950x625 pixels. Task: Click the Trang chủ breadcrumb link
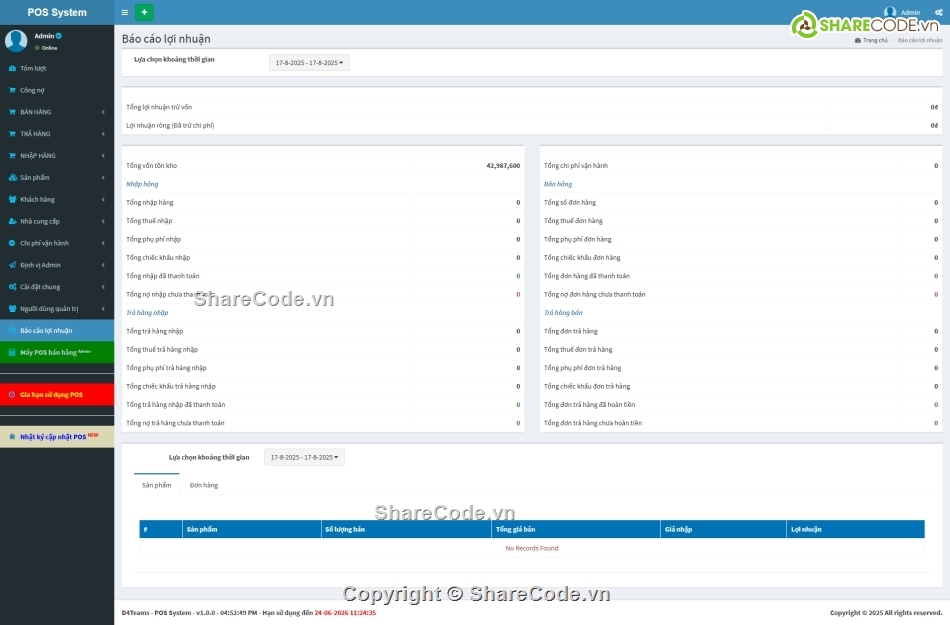[874, 40]
